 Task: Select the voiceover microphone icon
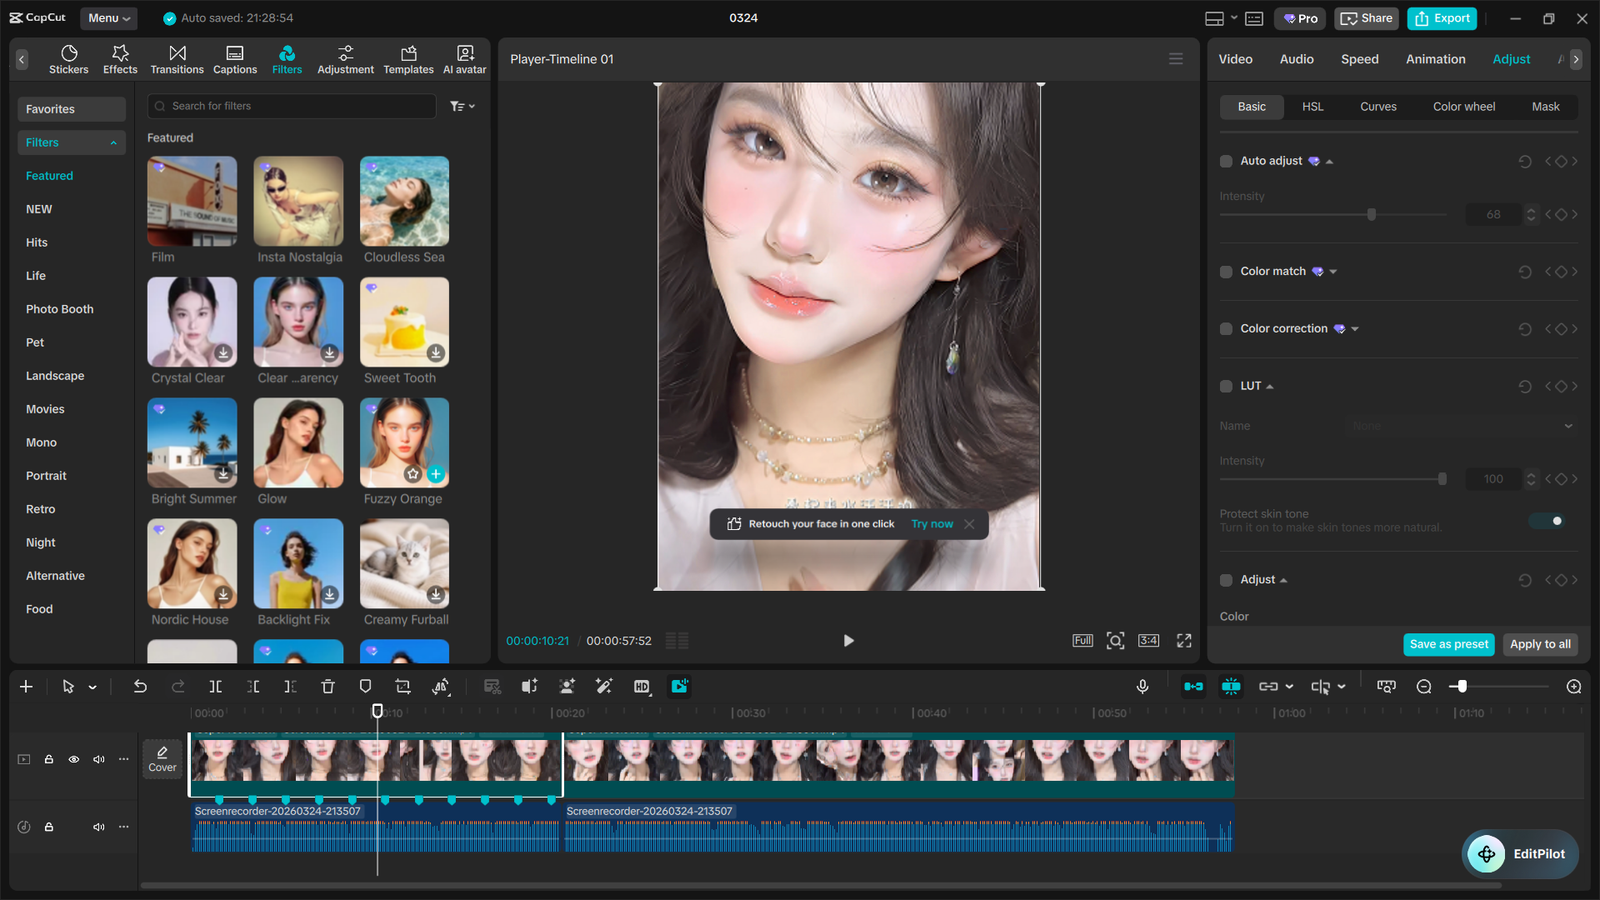pyautogui.click(x=1143, y=687)
